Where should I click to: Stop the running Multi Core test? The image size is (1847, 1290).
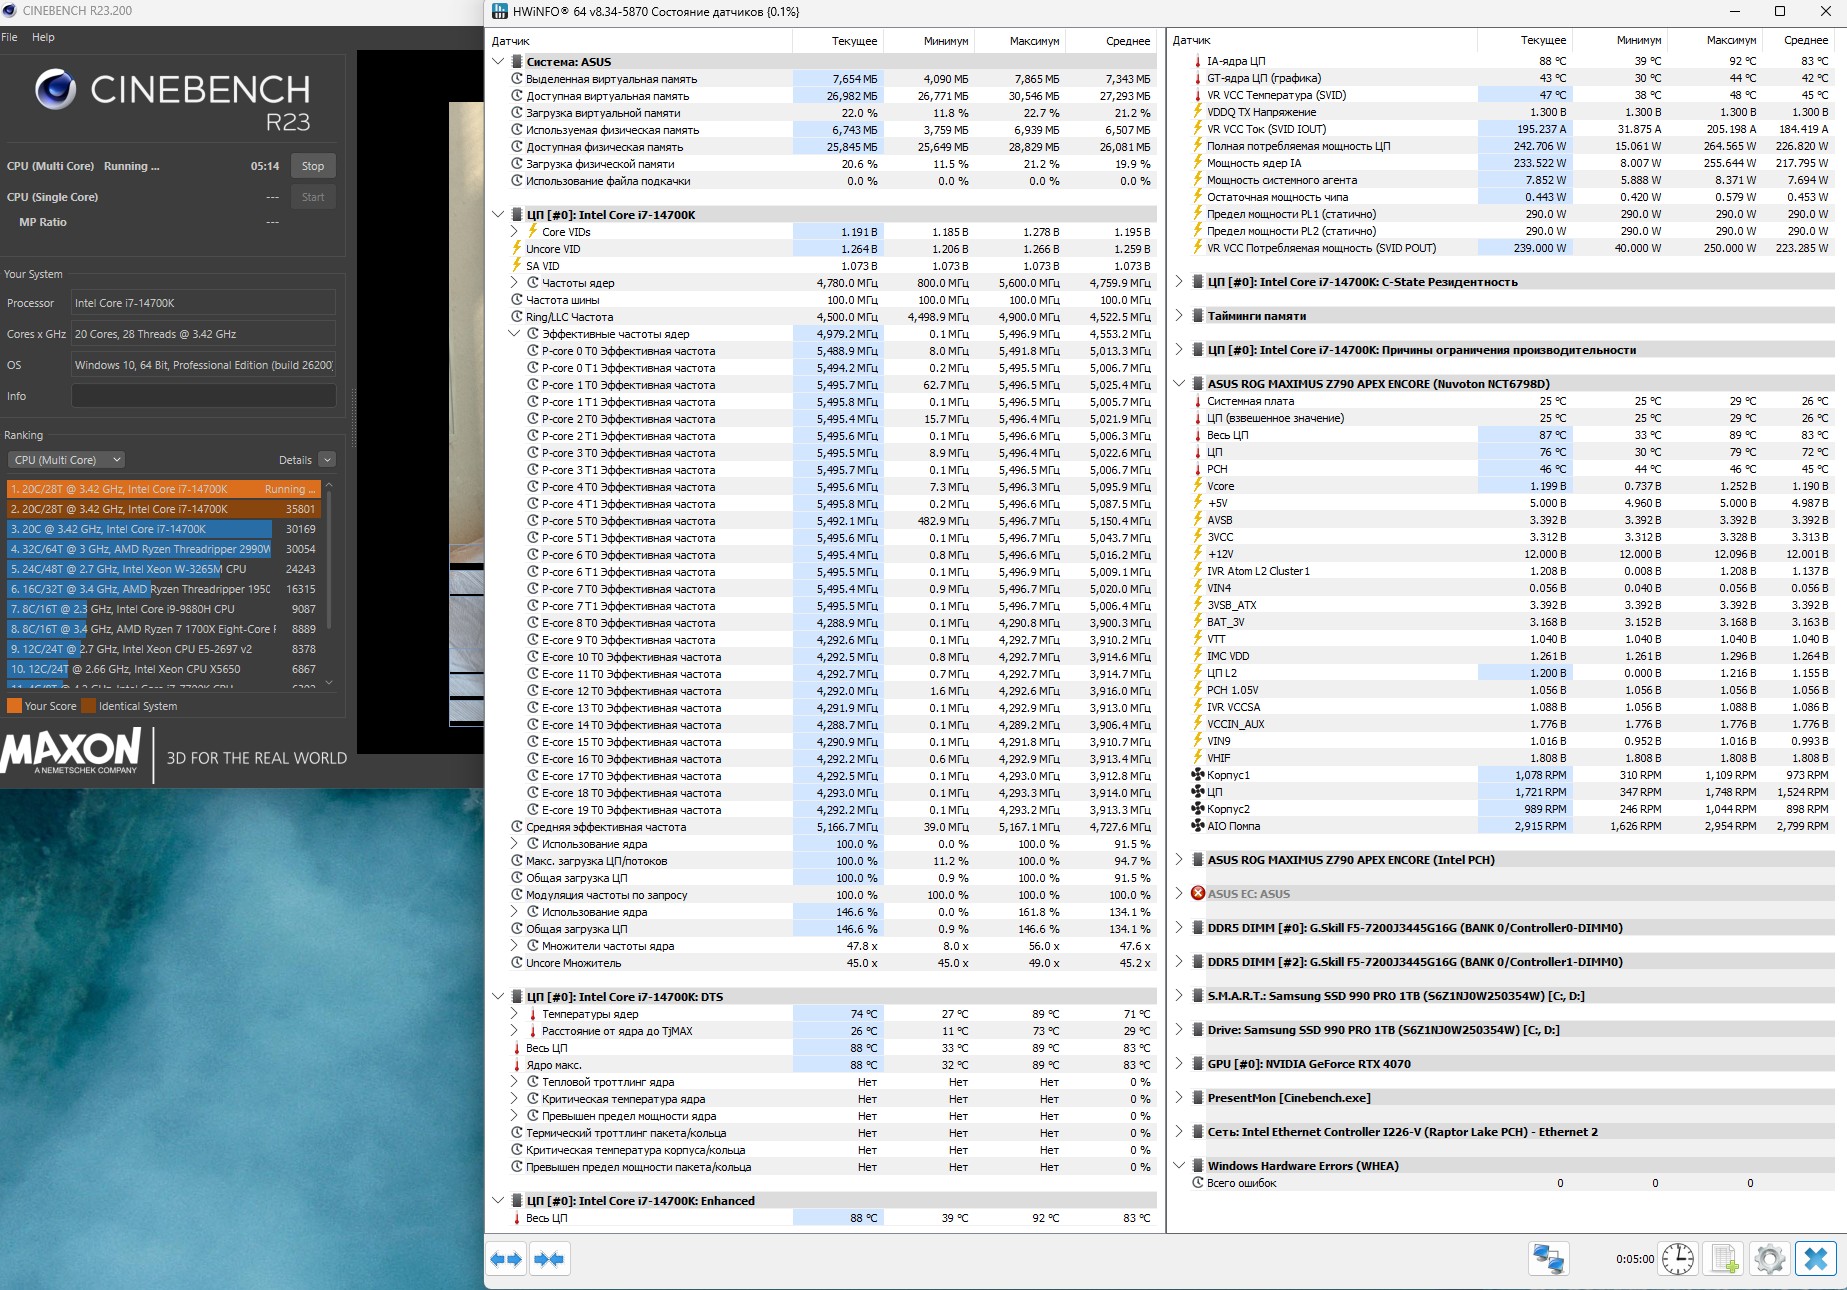tap(313, 166)
